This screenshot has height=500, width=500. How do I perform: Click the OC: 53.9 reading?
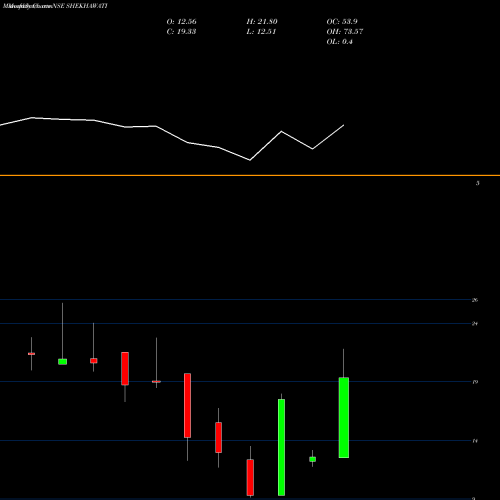pos(342,22)
